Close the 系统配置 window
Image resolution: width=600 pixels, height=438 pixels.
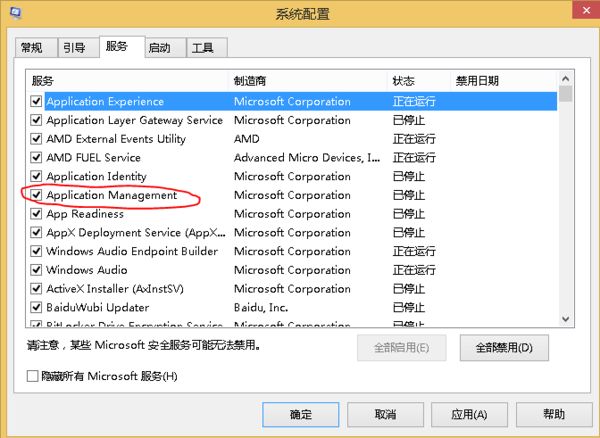coord(586,10)
